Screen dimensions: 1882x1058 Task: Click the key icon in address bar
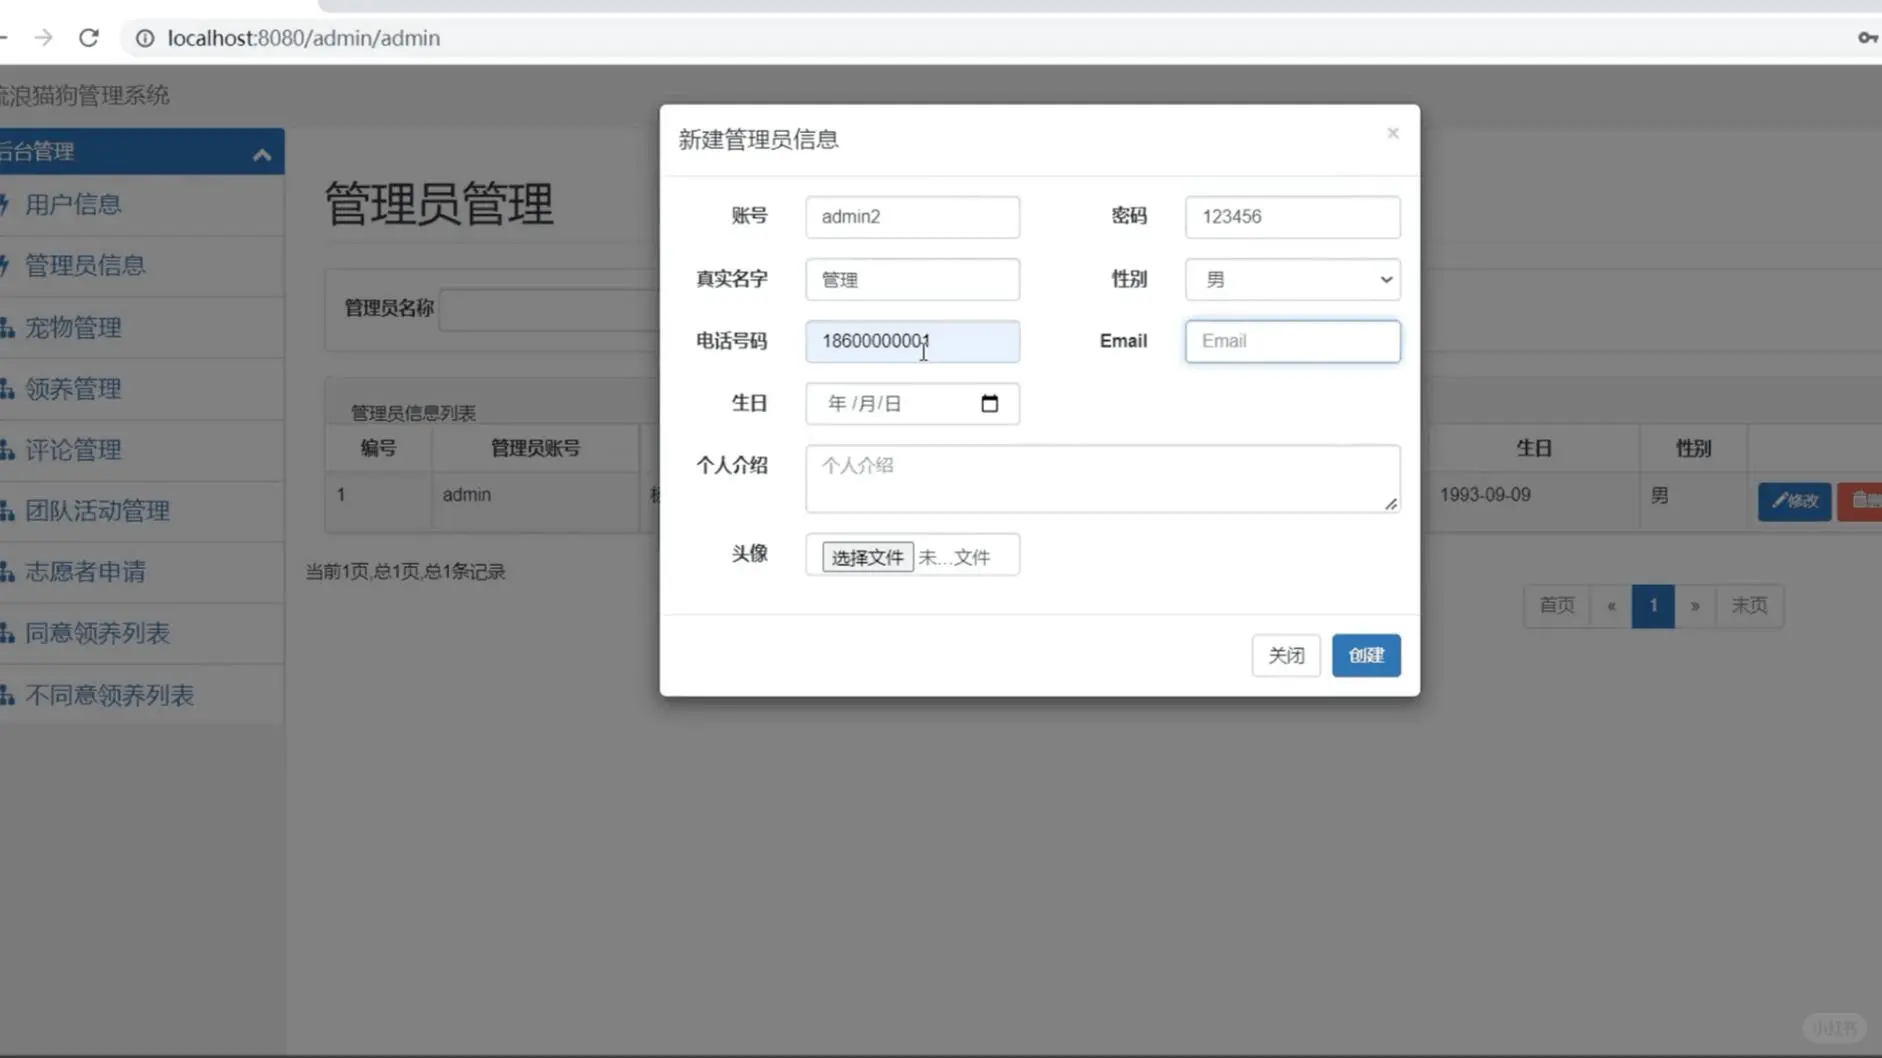1868,37
